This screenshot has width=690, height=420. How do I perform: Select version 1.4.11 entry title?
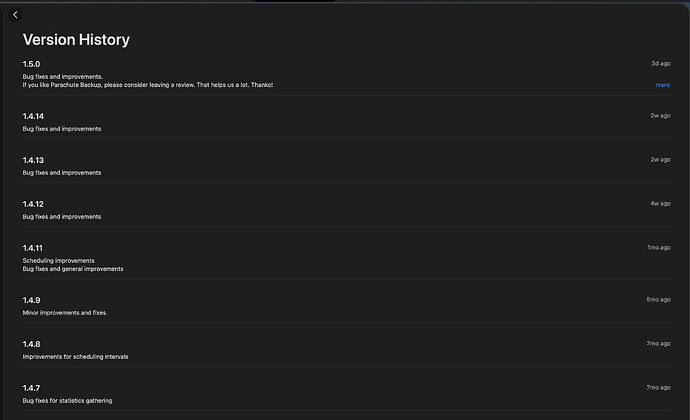point(33,248)
